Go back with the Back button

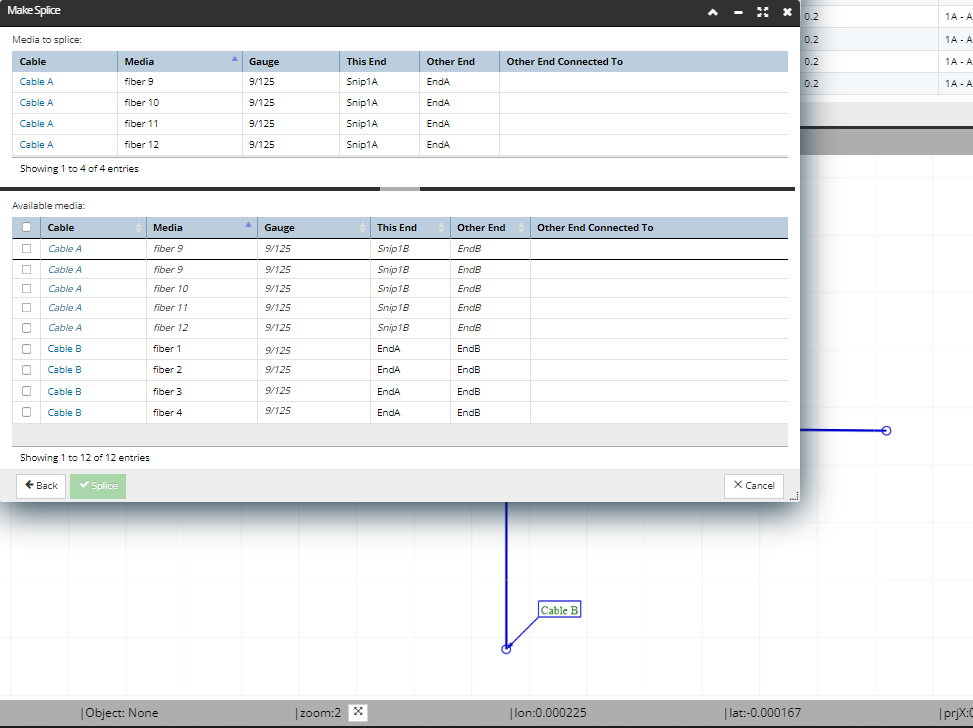coord(41,486)
